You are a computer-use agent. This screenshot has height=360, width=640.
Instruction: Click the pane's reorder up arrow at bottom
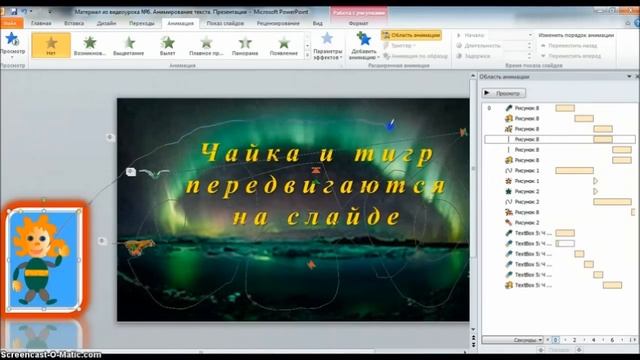click(x=541, y=350)
